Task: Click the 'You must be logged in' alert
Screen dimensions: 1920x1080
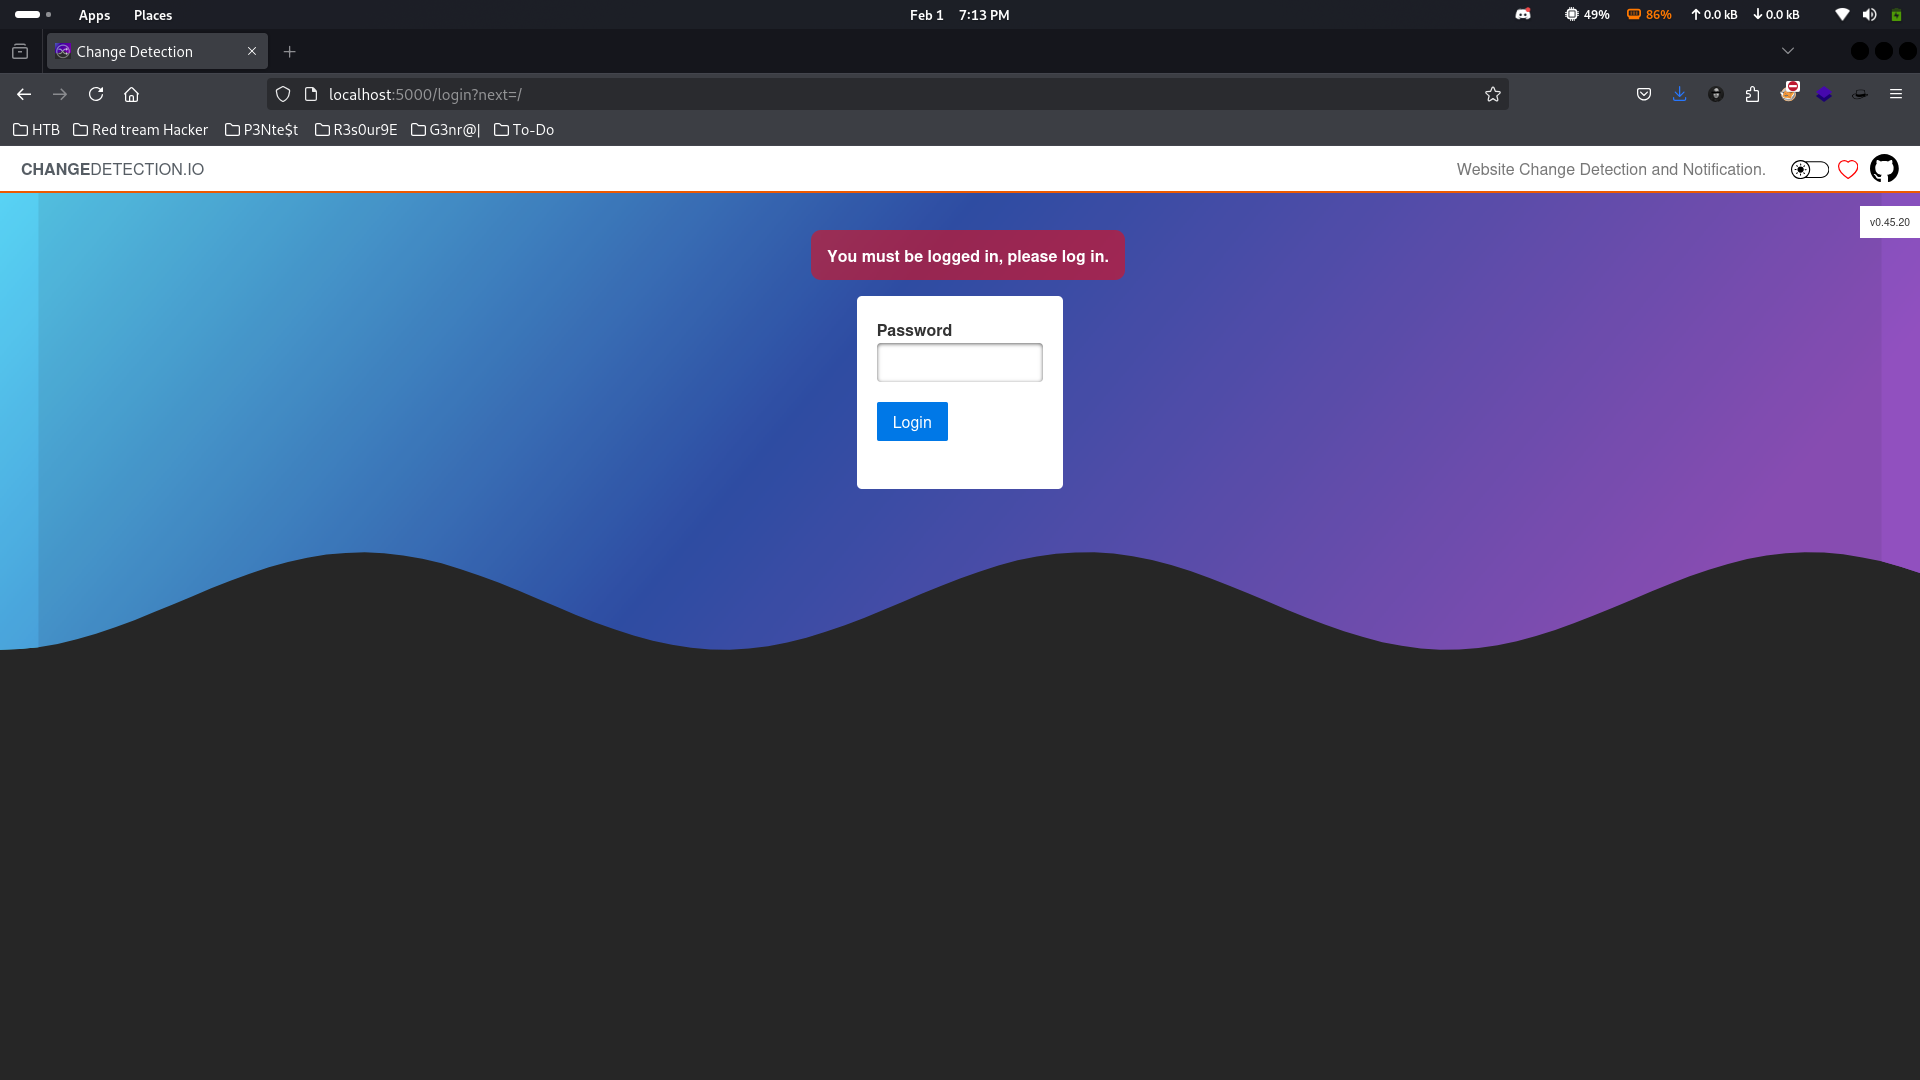Action: pyautogui.click(x=968, y=256)
